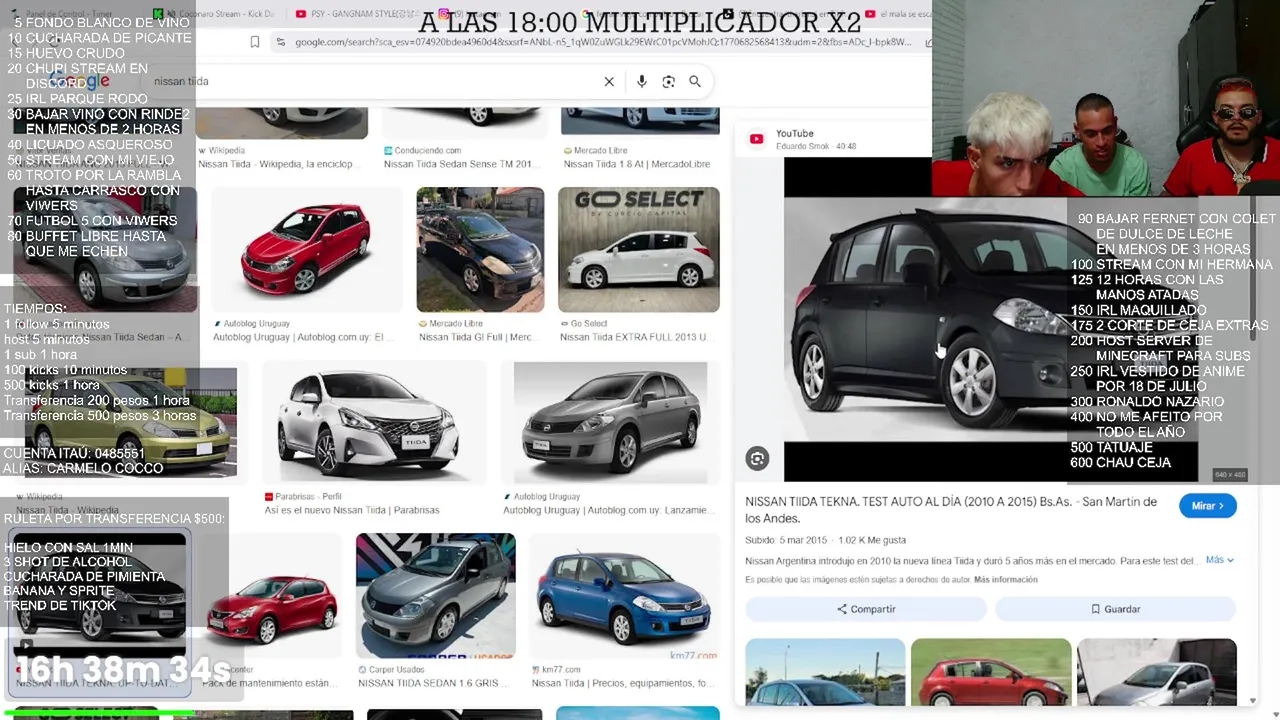Click the Compartir share button
1280x720 pixels.
point(866,609)
